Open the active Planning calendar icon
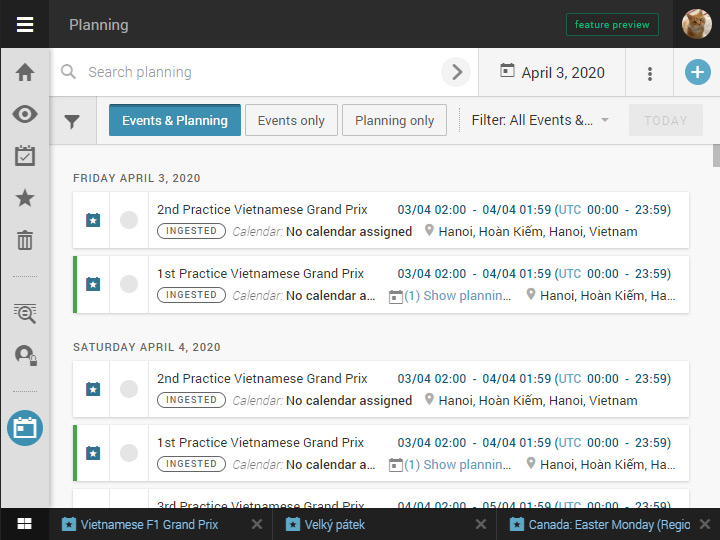720x540 pixels. tap(25, 428)
